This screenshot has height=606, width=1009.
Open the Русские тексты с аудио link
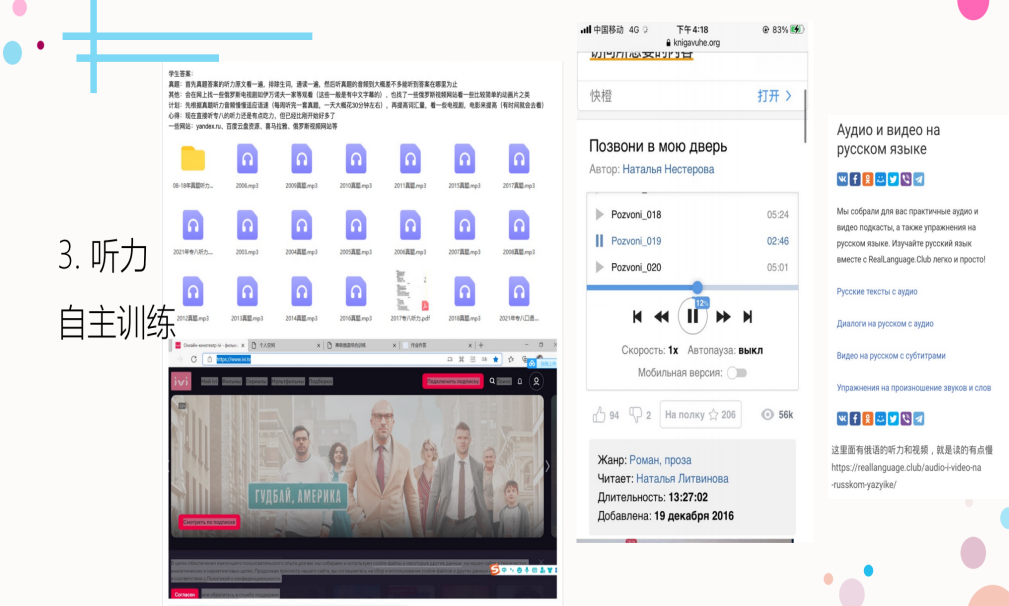(x=877, y=292)
